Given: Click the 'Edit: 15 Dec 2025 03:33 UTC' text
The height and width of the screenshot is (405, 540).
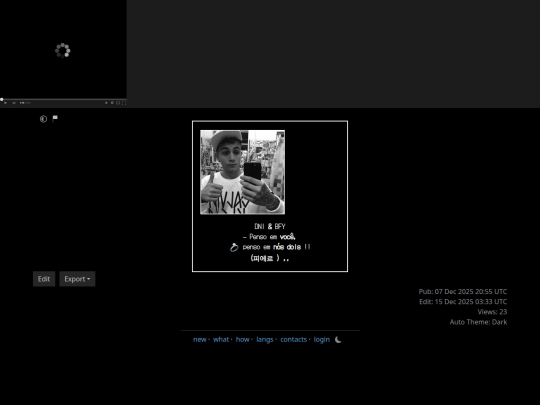Looking at the screenshot, I should [463, 302].
